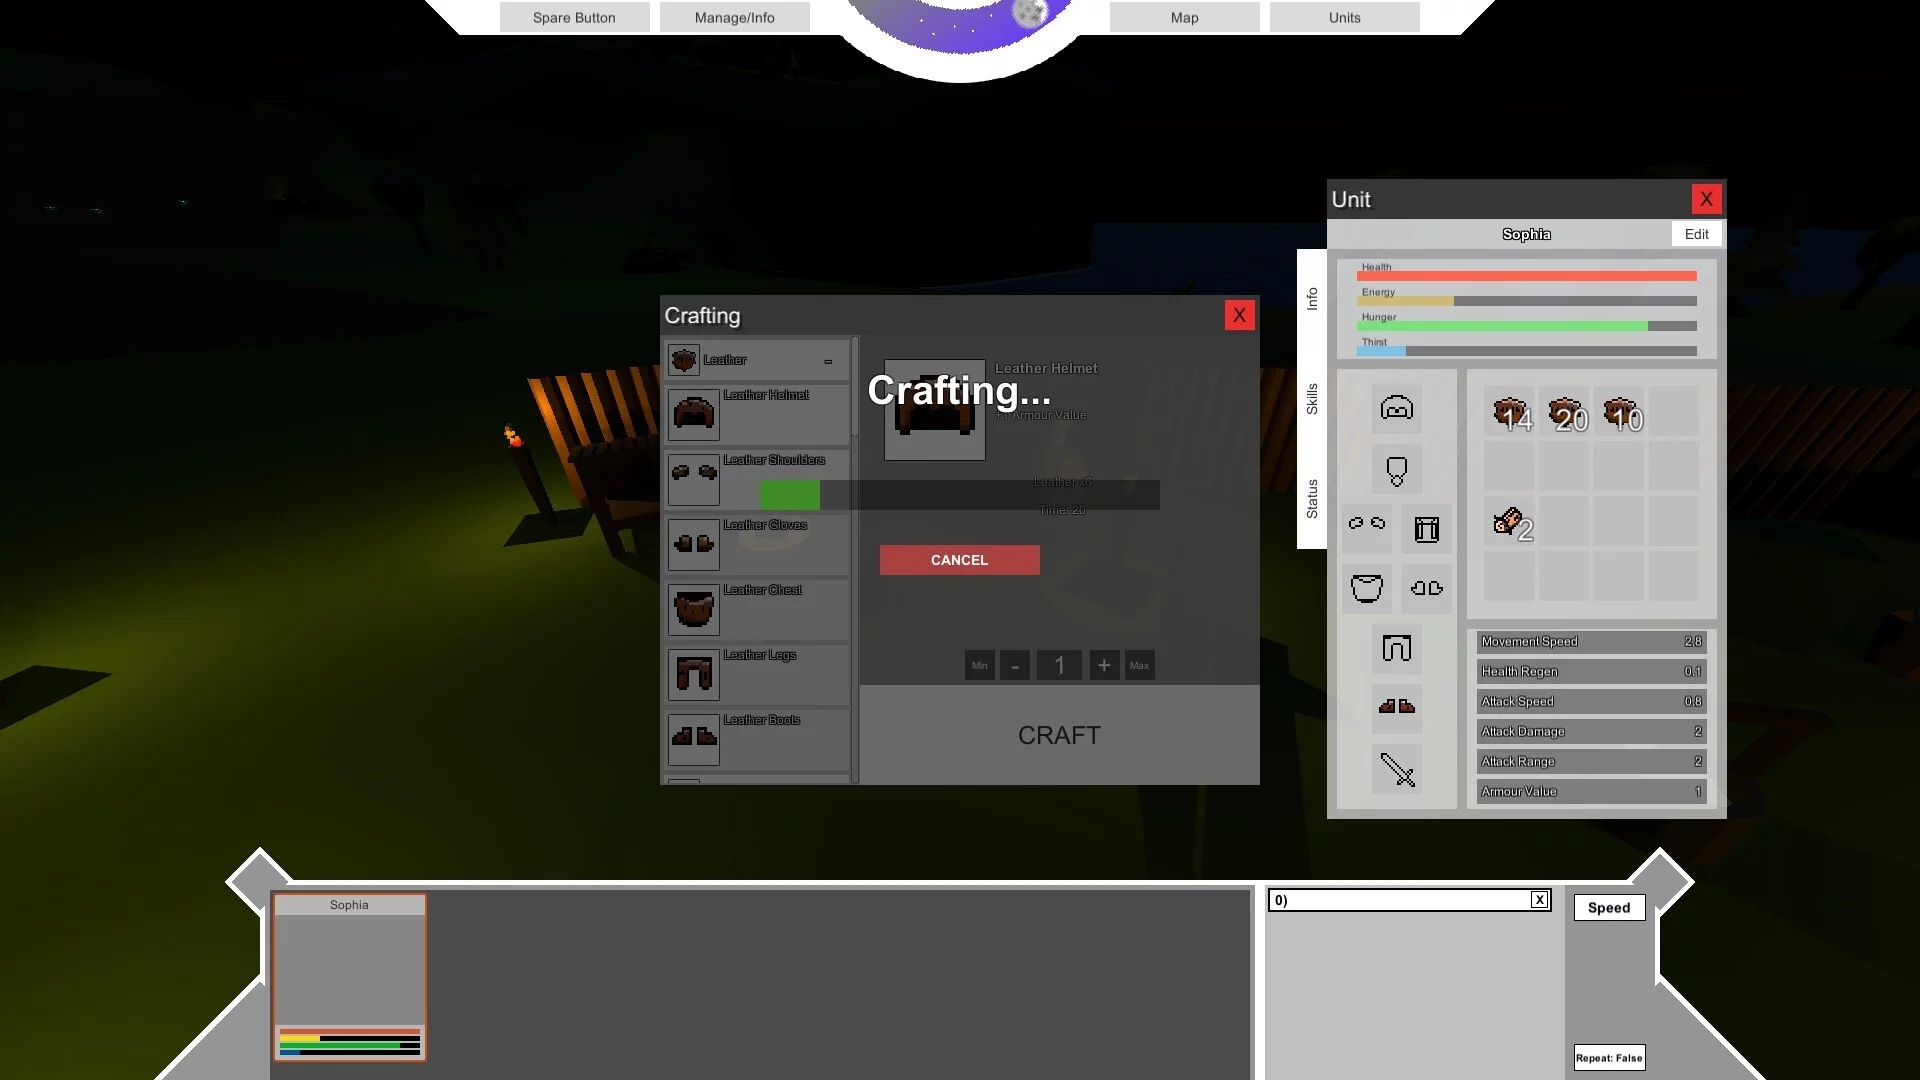Decrease crafting quantity with minus
The image size is (1920, 1080).
pyautogui.click(x=1015, y=665)
